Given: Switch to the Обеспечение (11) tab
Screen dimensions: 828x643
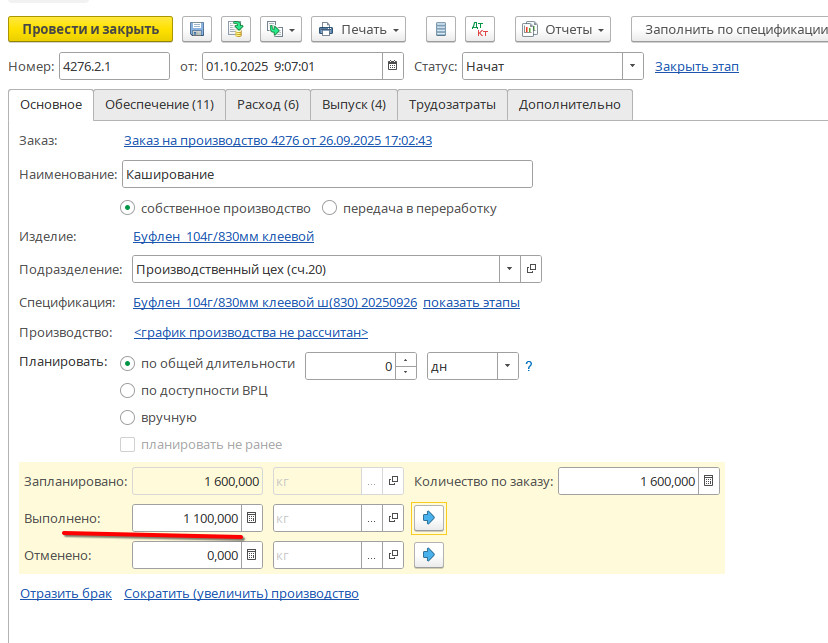Looking at the screenshot, I should [159, 105].
